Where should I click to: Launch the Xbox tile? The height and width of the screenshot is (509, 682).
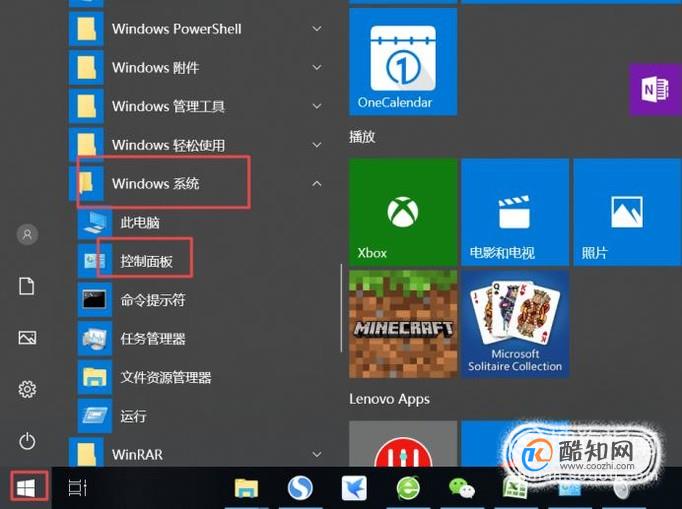[x=403, y=212]
